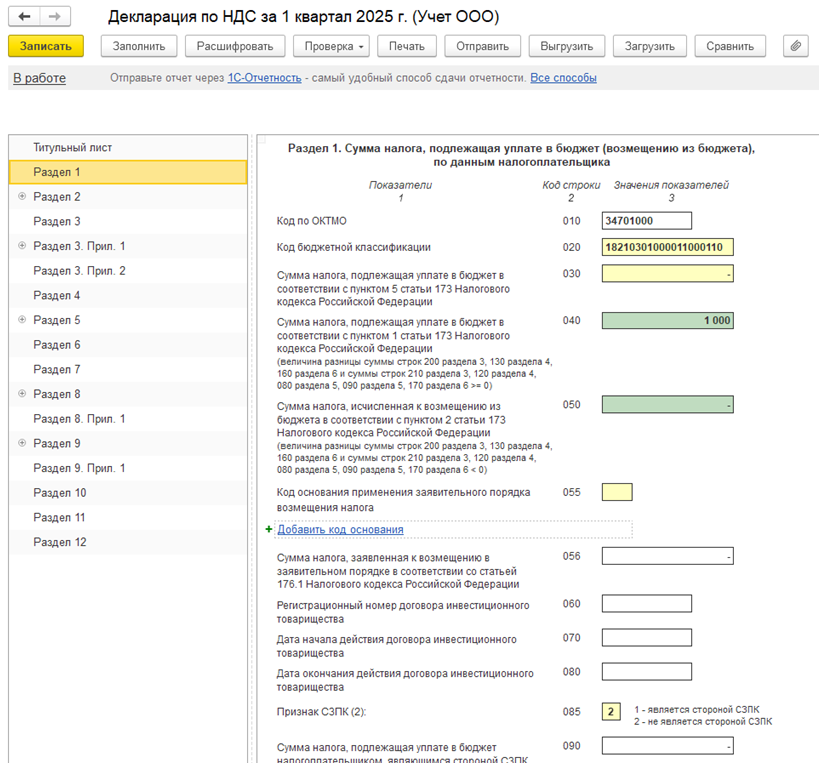The height and width of the screenshot is (763, 819).
Task: Click the Все способы link
Action: pos(563,78)
